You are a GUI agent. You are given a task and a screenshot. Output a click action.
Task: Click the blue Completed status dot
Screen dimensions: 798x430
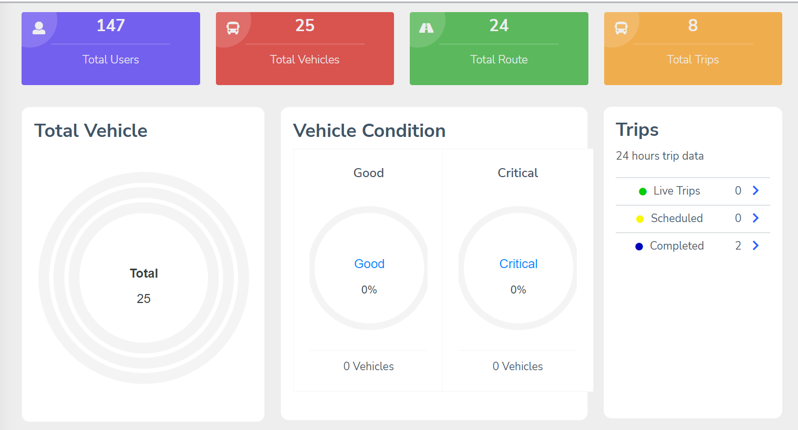[639, 247]
